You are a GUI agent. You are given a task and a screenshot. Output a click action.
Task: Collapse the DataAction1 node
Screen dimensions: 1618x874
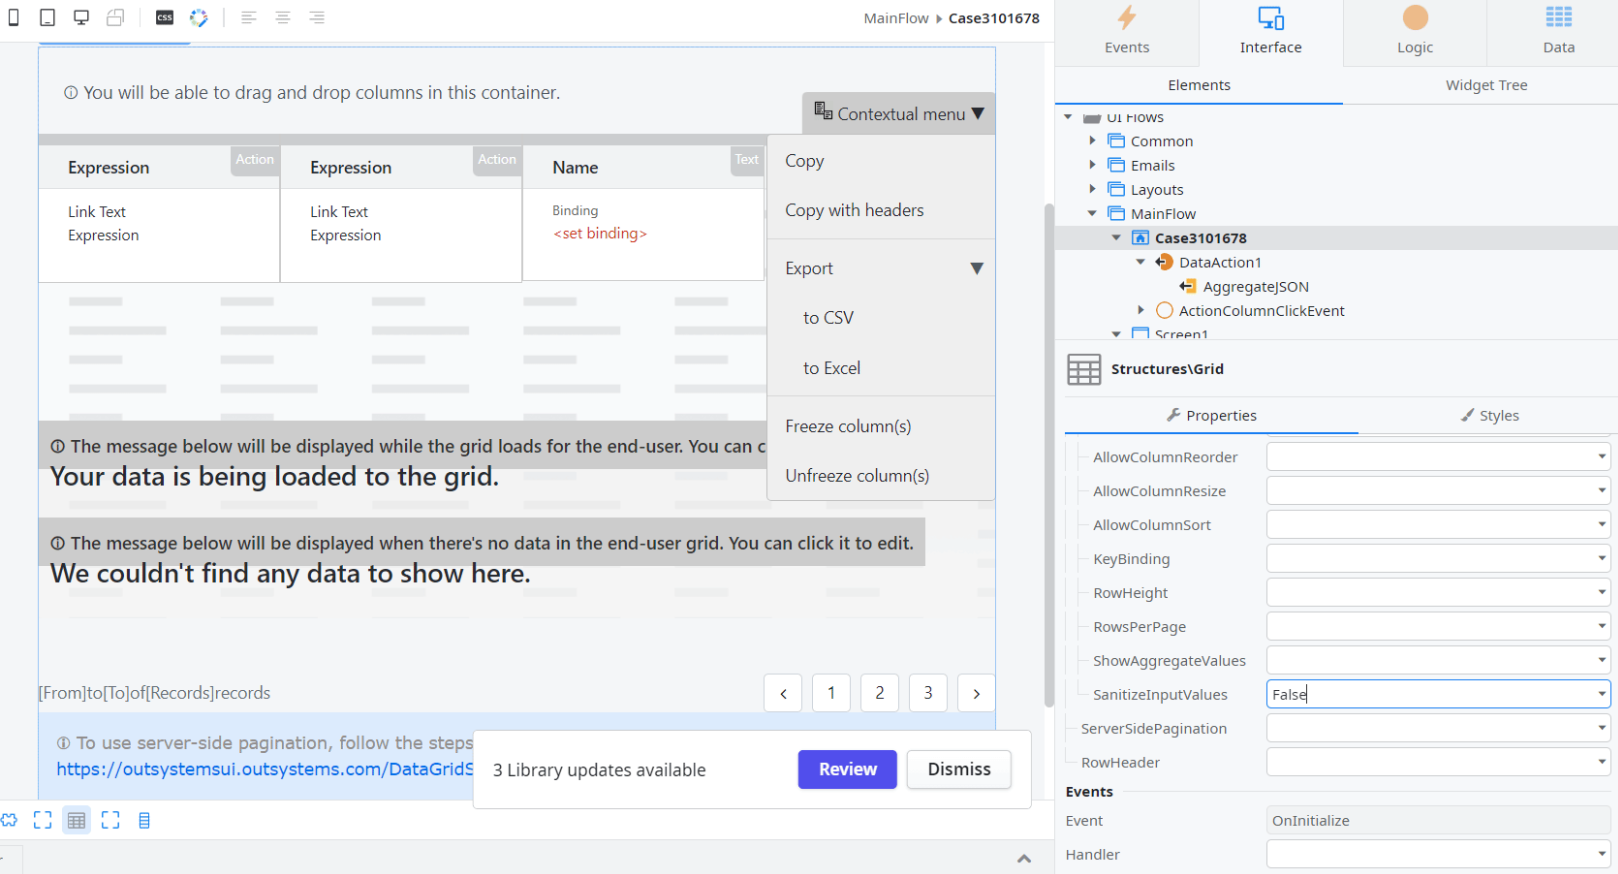tap(1141, 262)
